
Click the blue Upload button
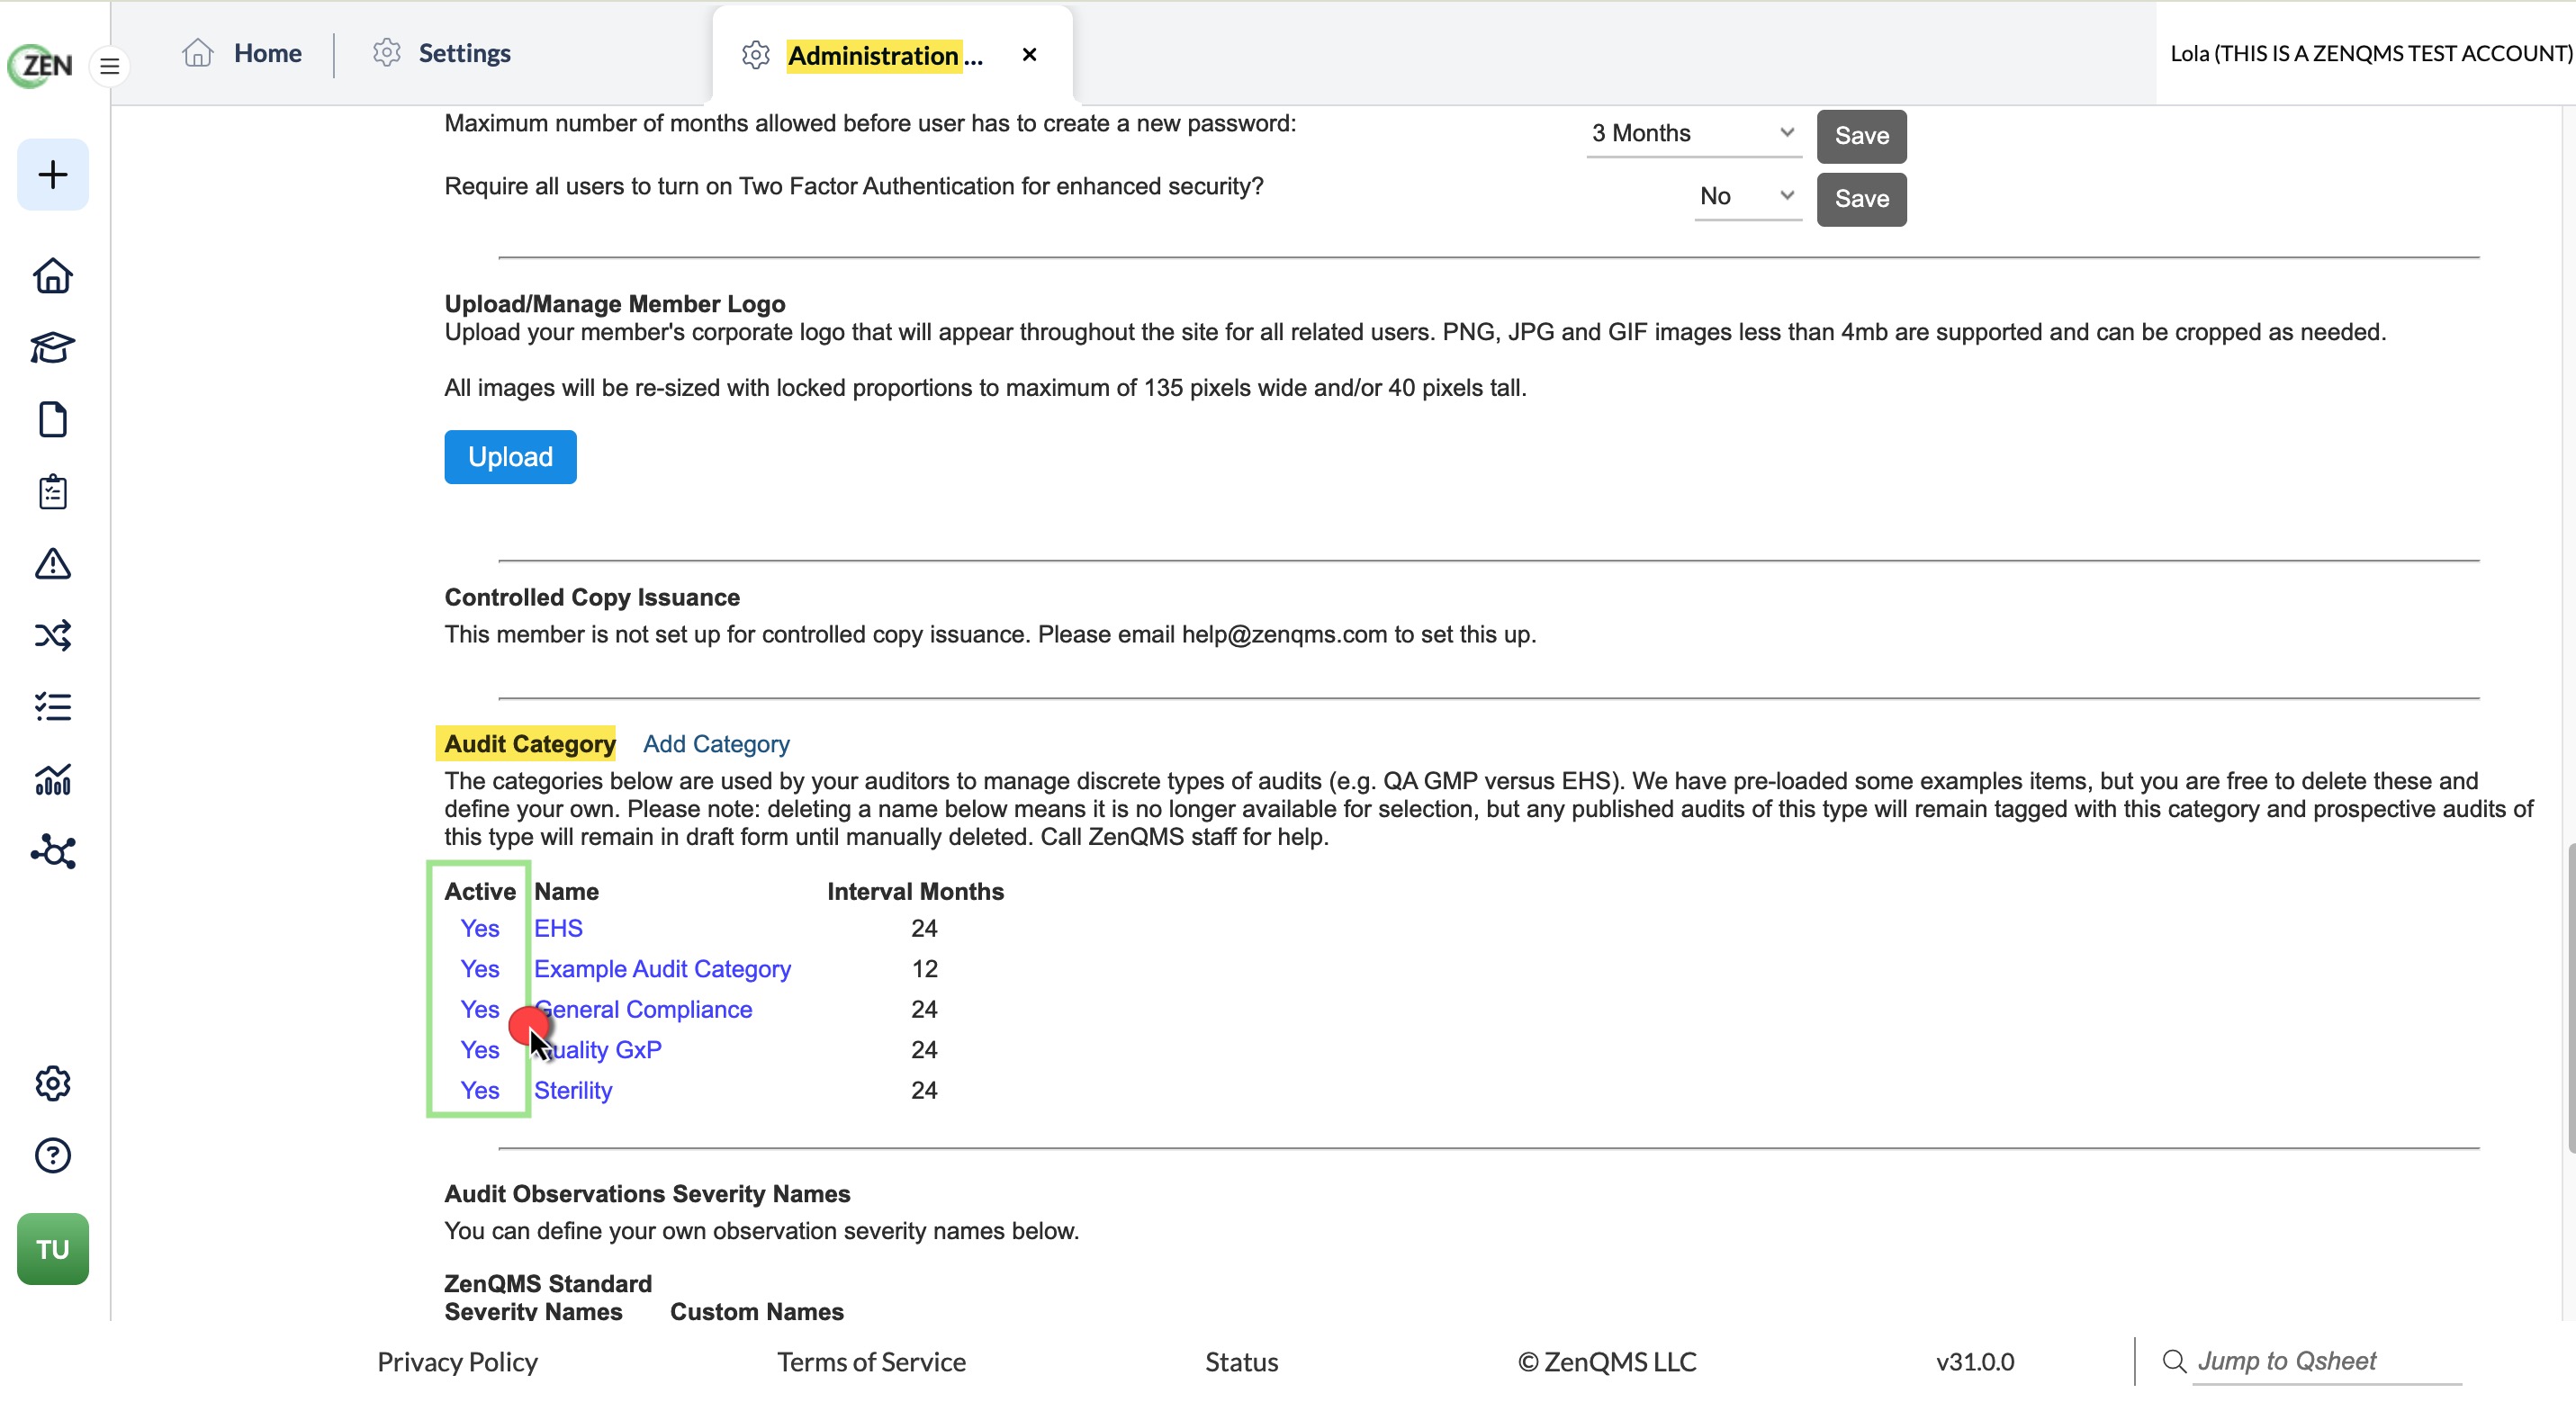tap(510, 457)
